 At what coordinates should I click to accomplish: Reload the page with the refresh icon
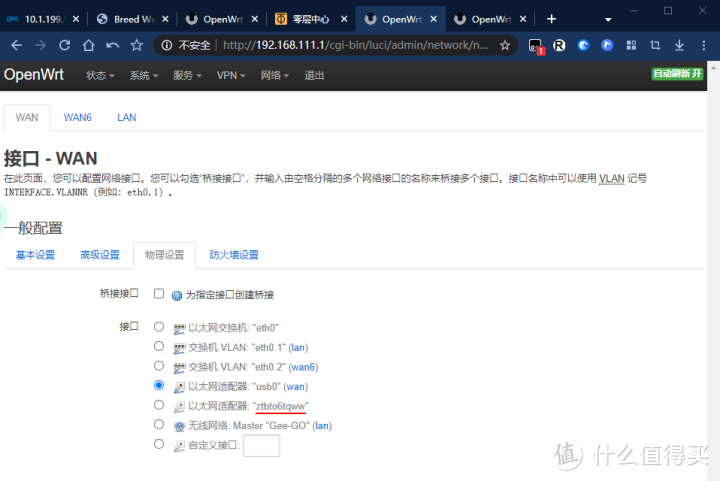65,45
